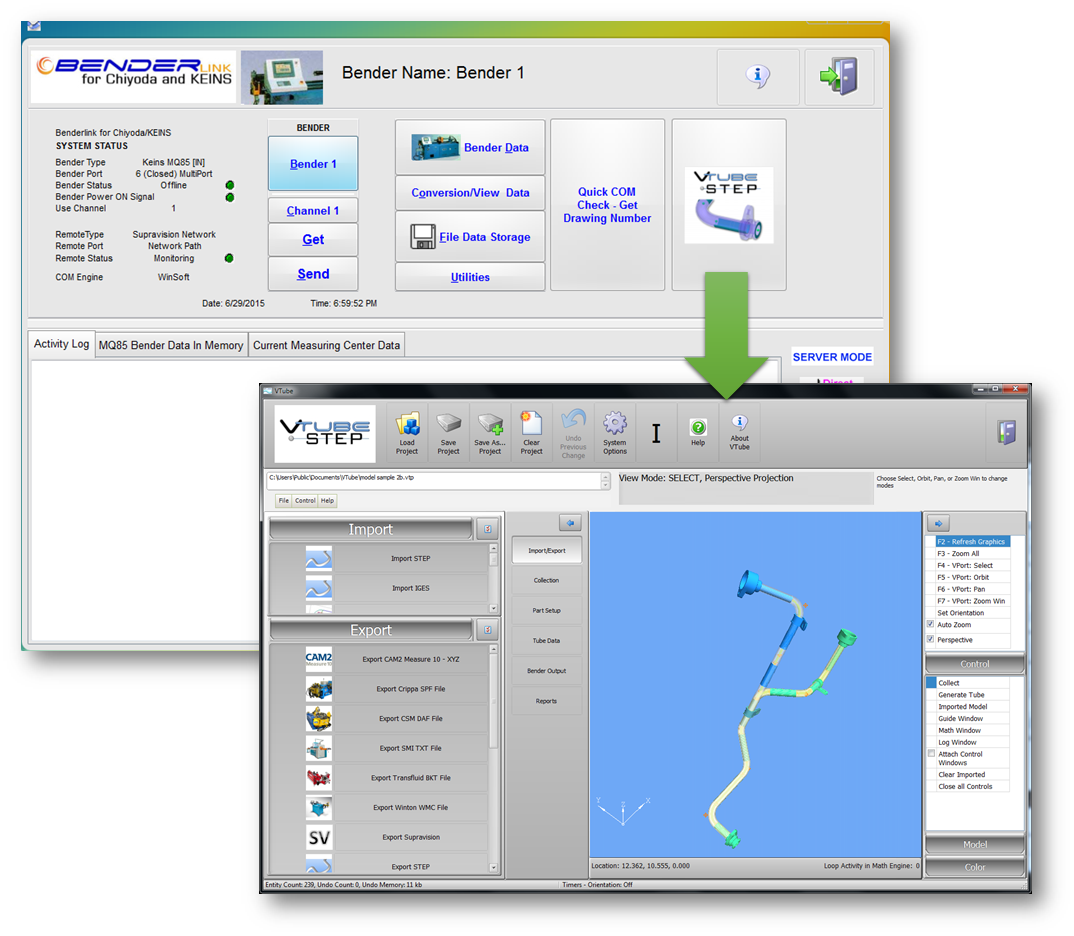Collapse the Import section toggle button
Screen dimensions: 1074x936
tap(486, 529)
